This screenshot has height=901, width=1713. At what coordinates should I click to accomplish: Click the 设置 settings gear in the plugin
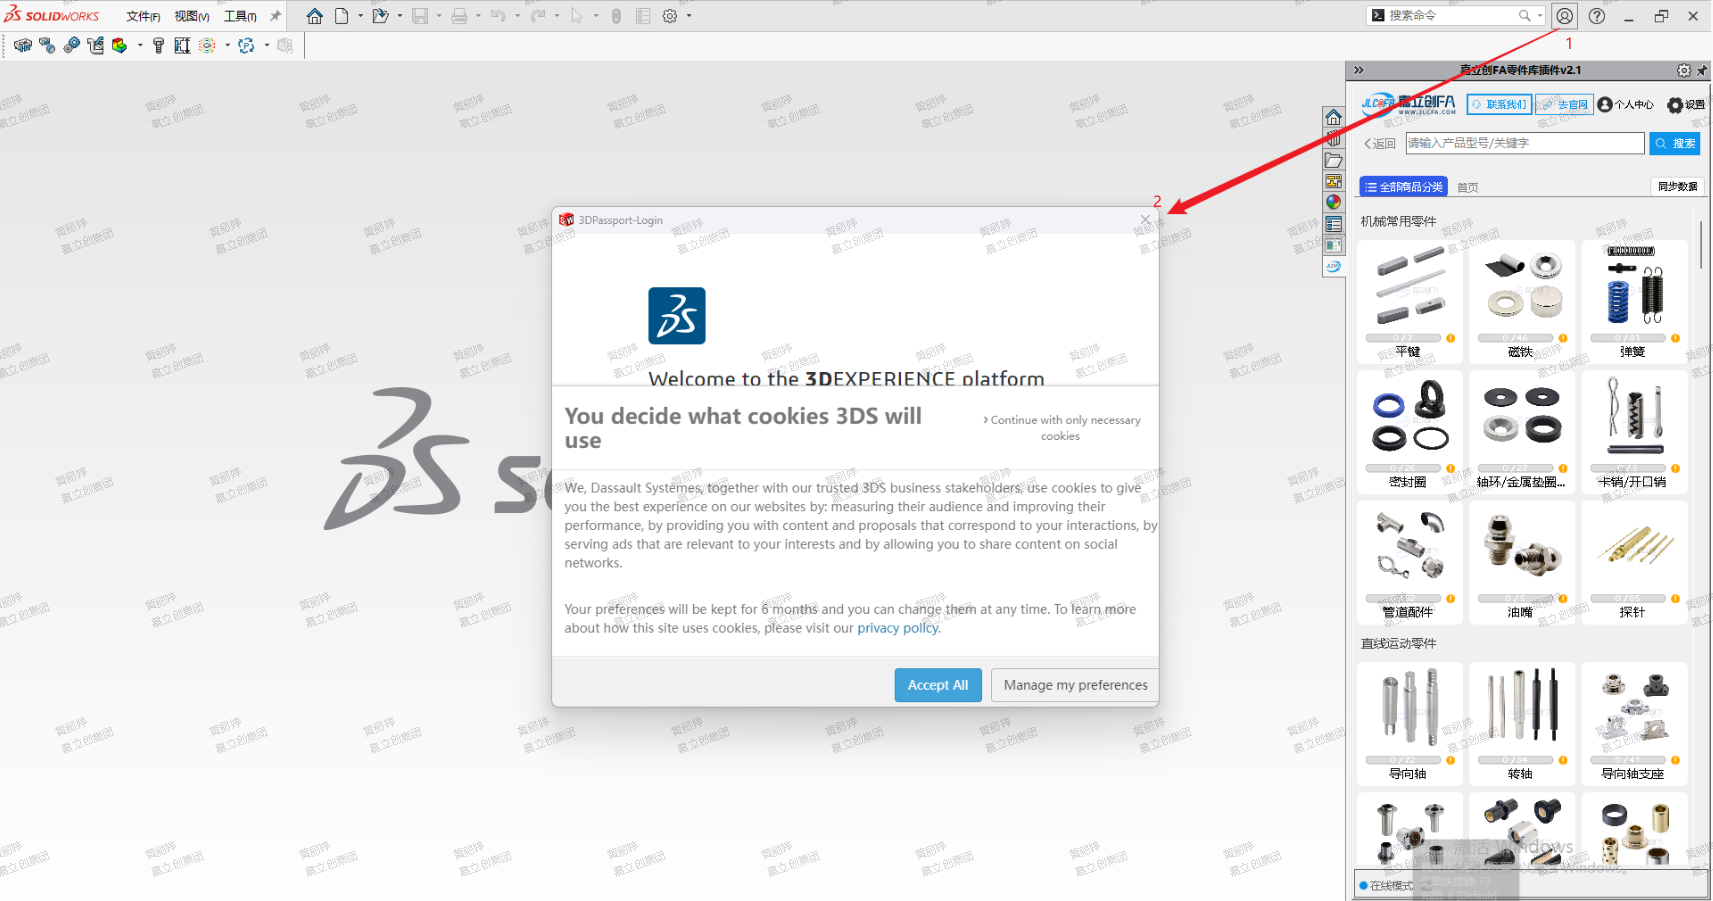tap(1685, 105)
